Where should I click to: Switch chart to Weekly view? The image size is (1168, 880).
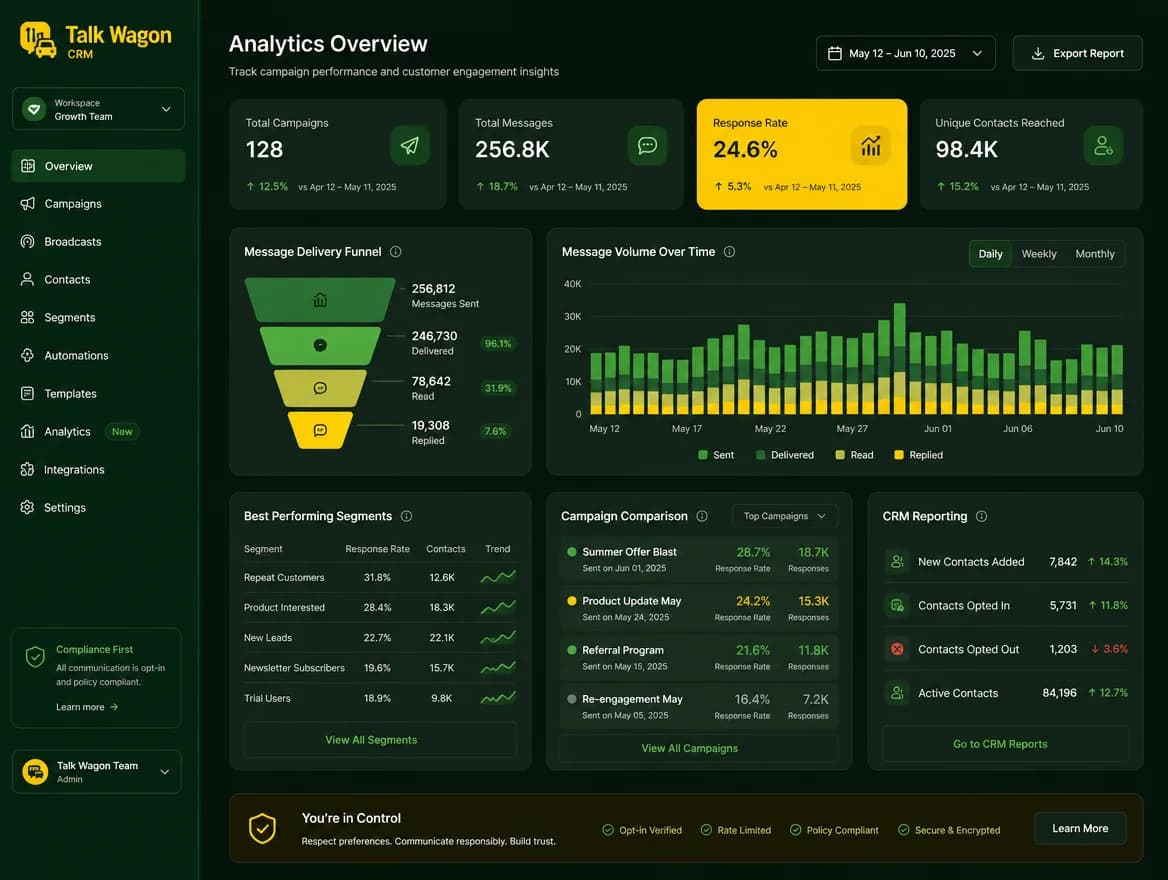(1038, 254)
